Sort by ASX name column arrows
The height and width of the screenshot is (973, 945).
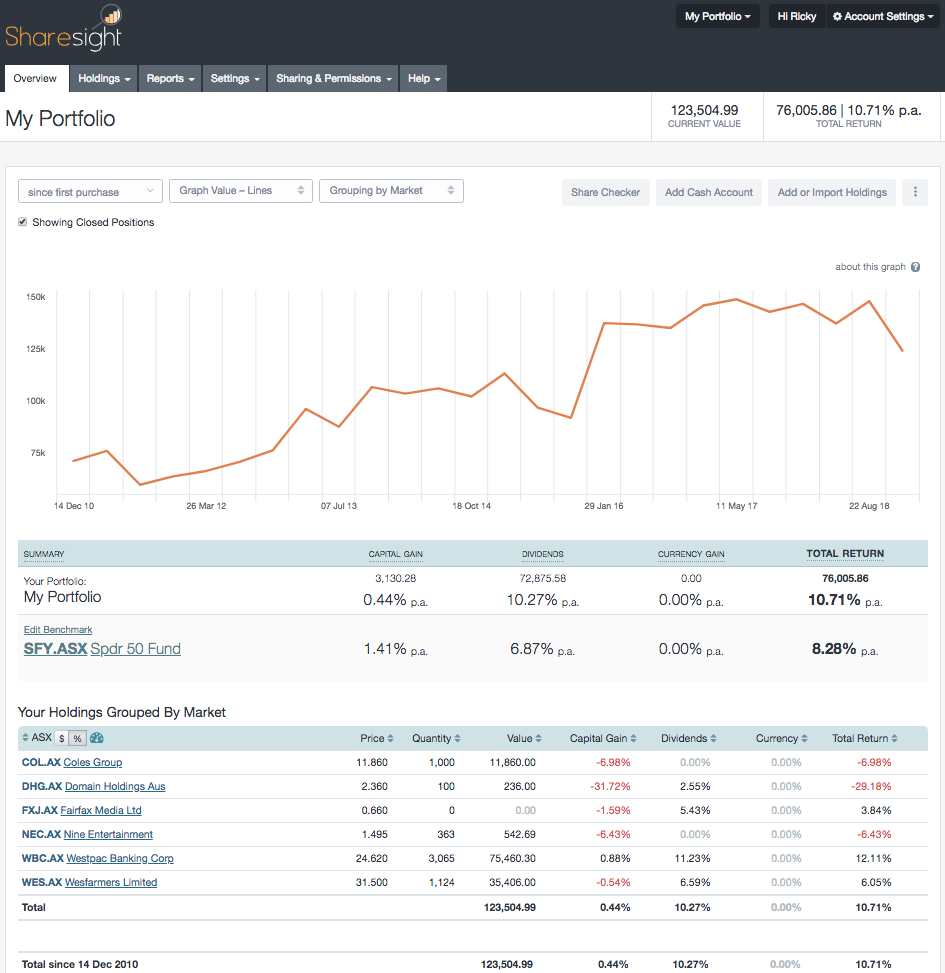[x=25, y=737]
